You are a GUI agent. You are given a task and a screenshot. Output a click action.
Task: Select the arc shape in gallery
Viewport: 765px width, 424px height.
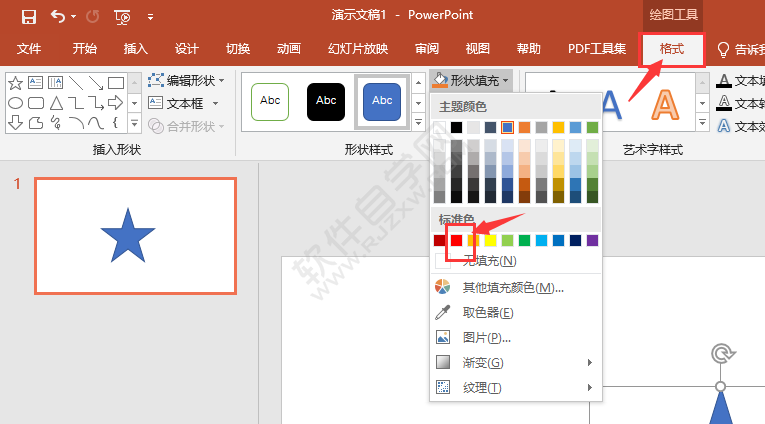click(76, 122)
